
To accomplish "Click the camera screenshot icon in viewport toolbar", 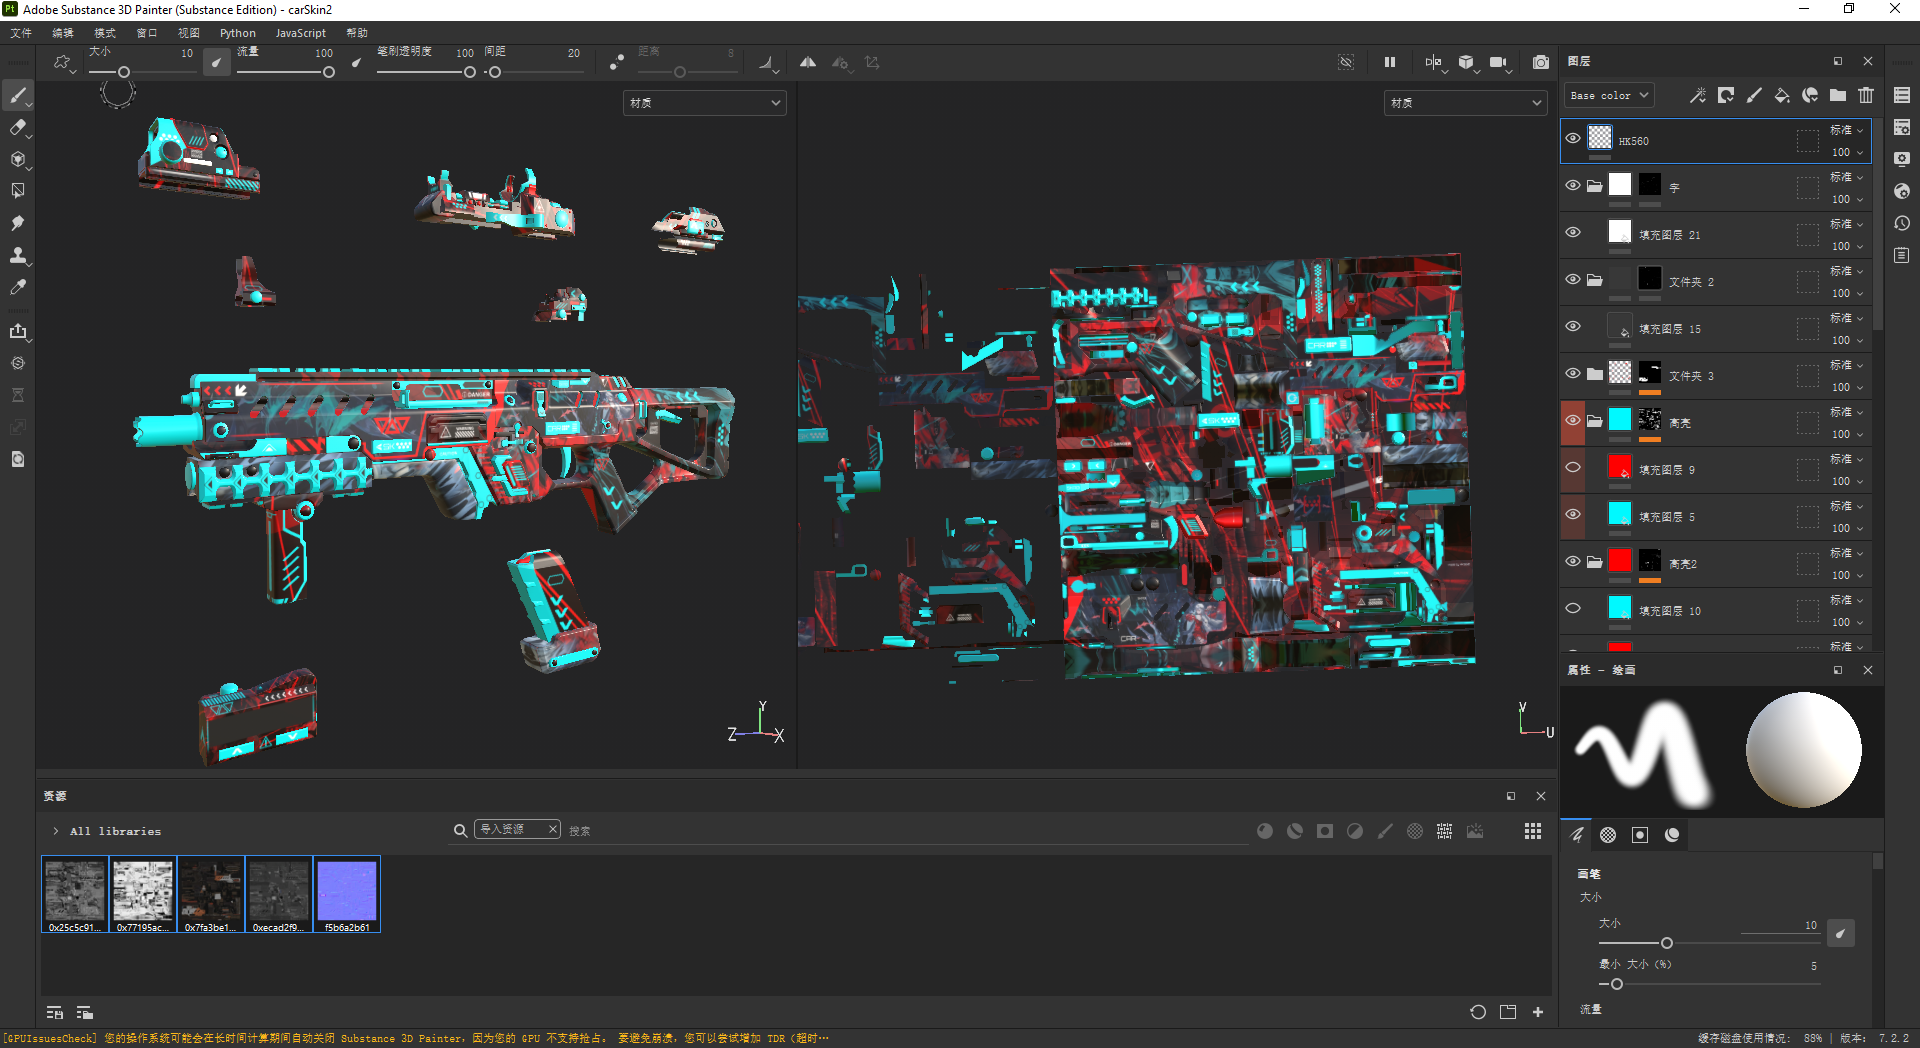I will pyautogui.click(x=1541, y=62).
